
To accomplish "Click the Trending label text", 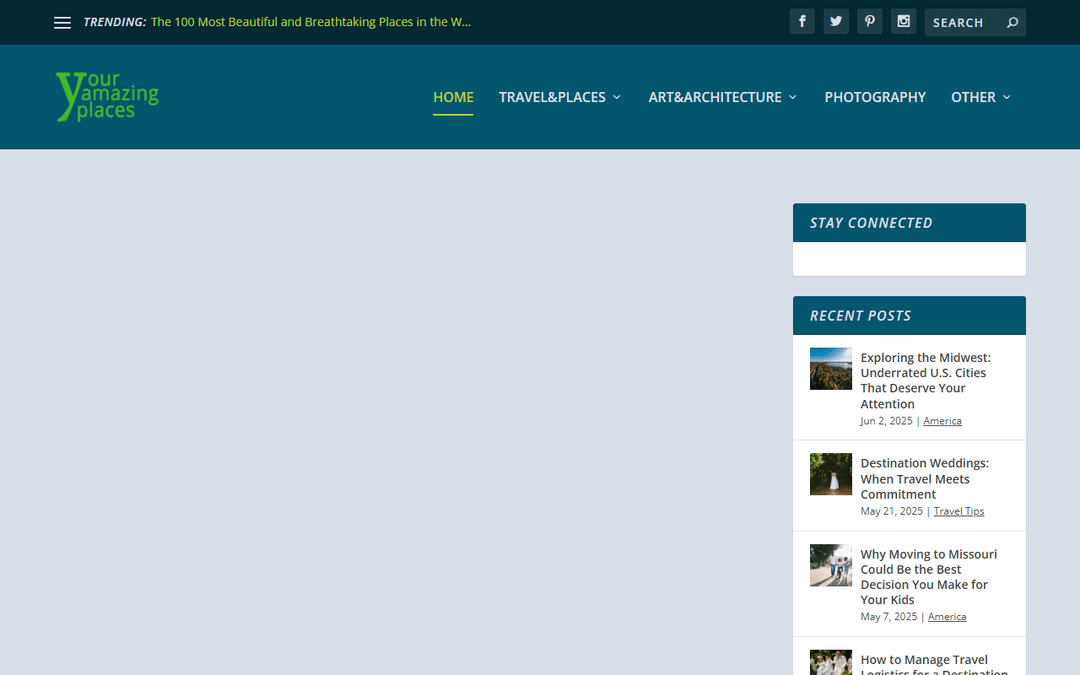I will [114, 22].
